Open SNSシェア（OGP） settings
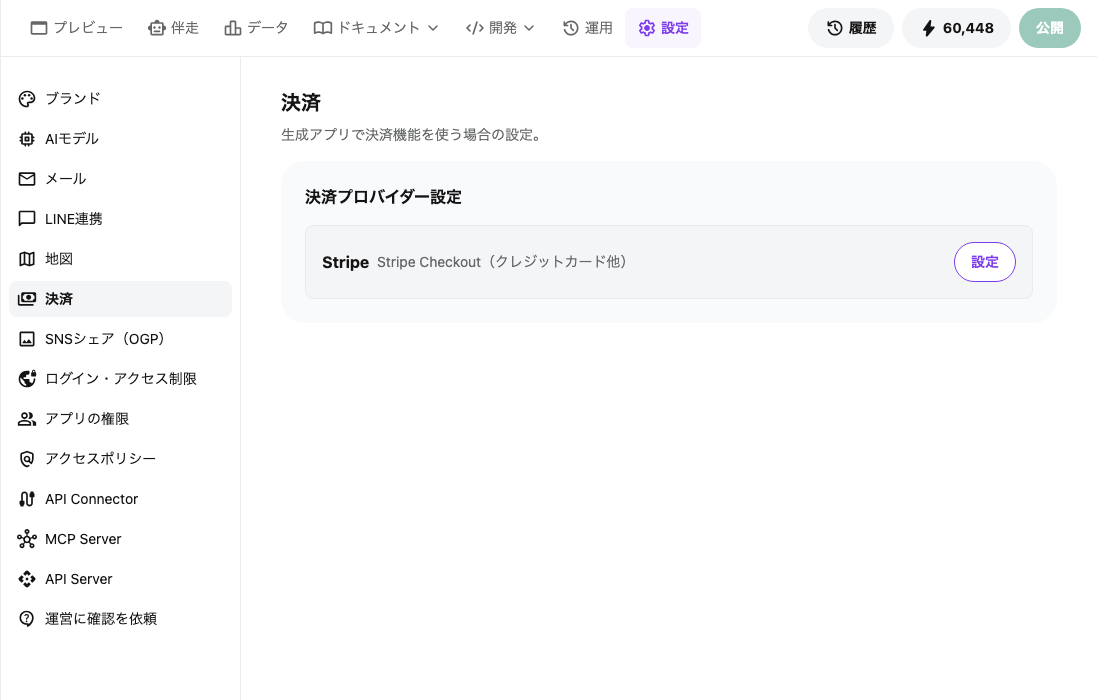The image size is (1097, 700). [x=120, y=339]
